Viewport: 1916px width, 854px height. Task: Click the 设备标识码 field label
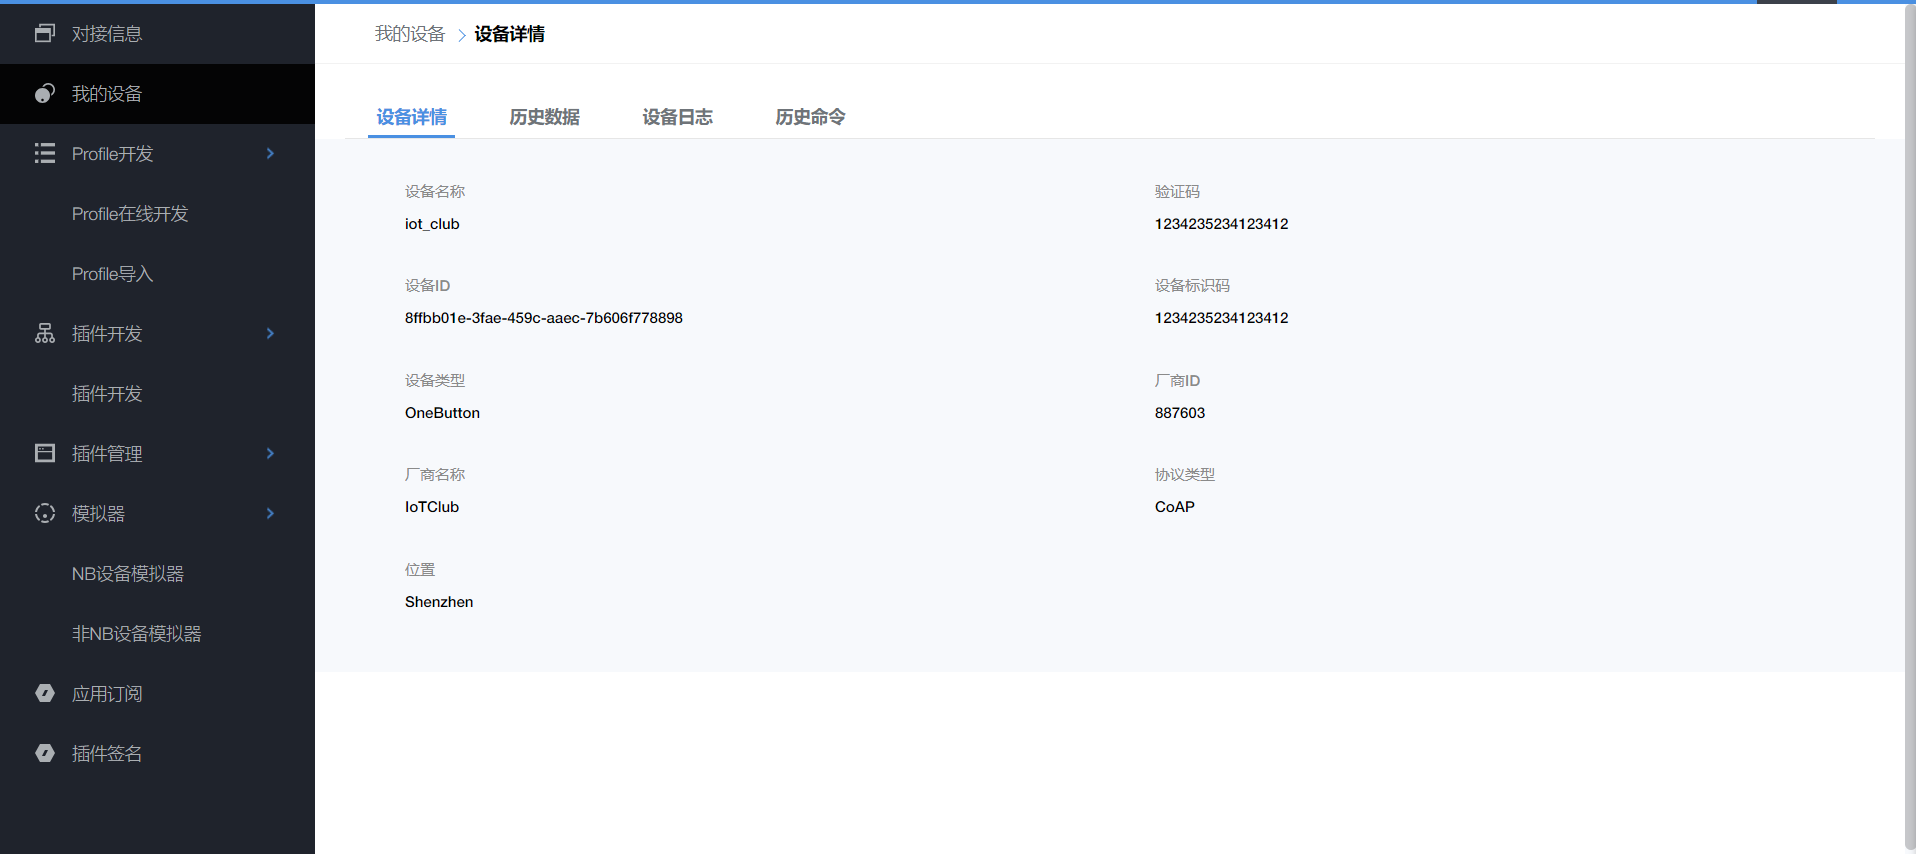click(x=1192, y=286)
